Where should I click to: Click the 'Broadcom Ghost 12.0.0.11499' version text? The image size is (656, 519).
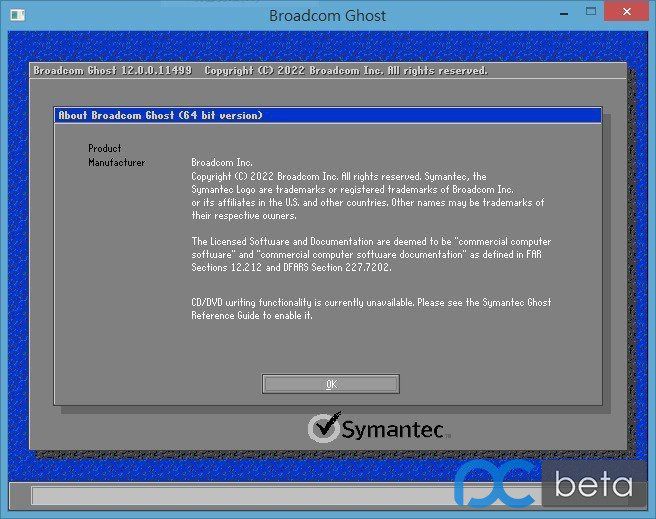113,70
